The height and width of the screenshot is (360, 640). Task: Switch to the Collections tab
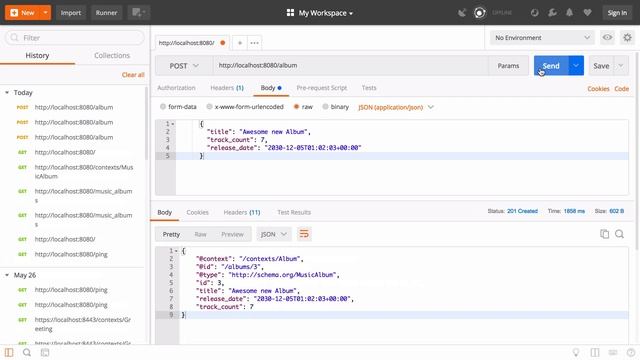click(x=112, y=56)
